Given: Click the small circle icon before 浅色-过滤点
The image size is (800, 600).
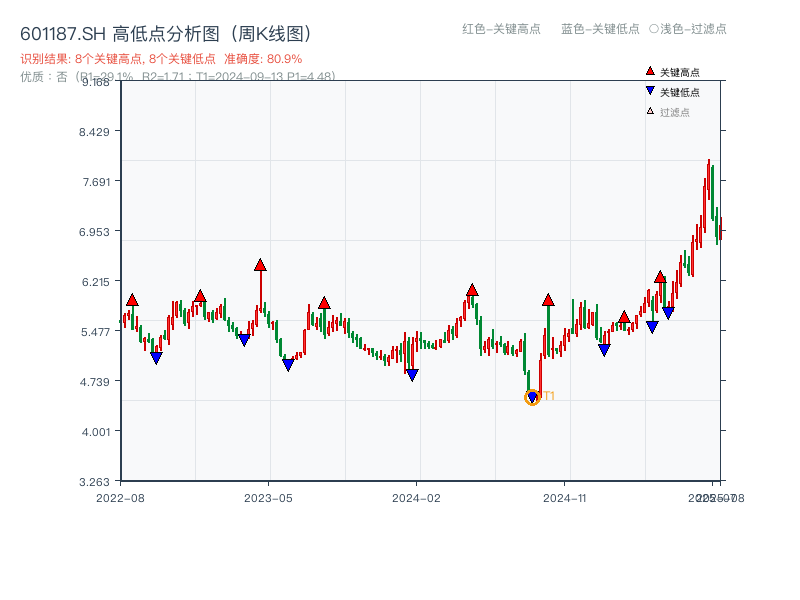Looking at the screenshot, I should (x=654, y=29).
